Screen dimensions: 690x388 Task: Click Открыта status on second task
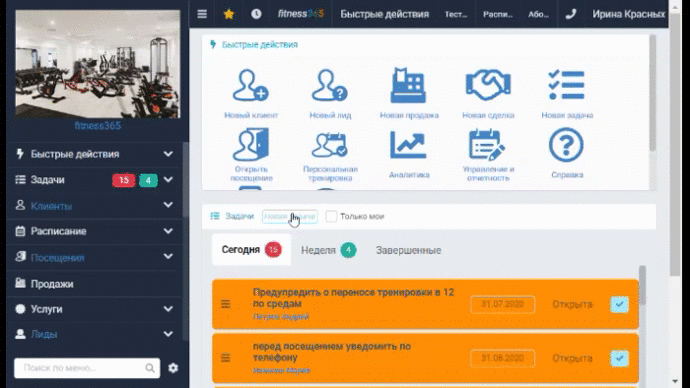572,358
